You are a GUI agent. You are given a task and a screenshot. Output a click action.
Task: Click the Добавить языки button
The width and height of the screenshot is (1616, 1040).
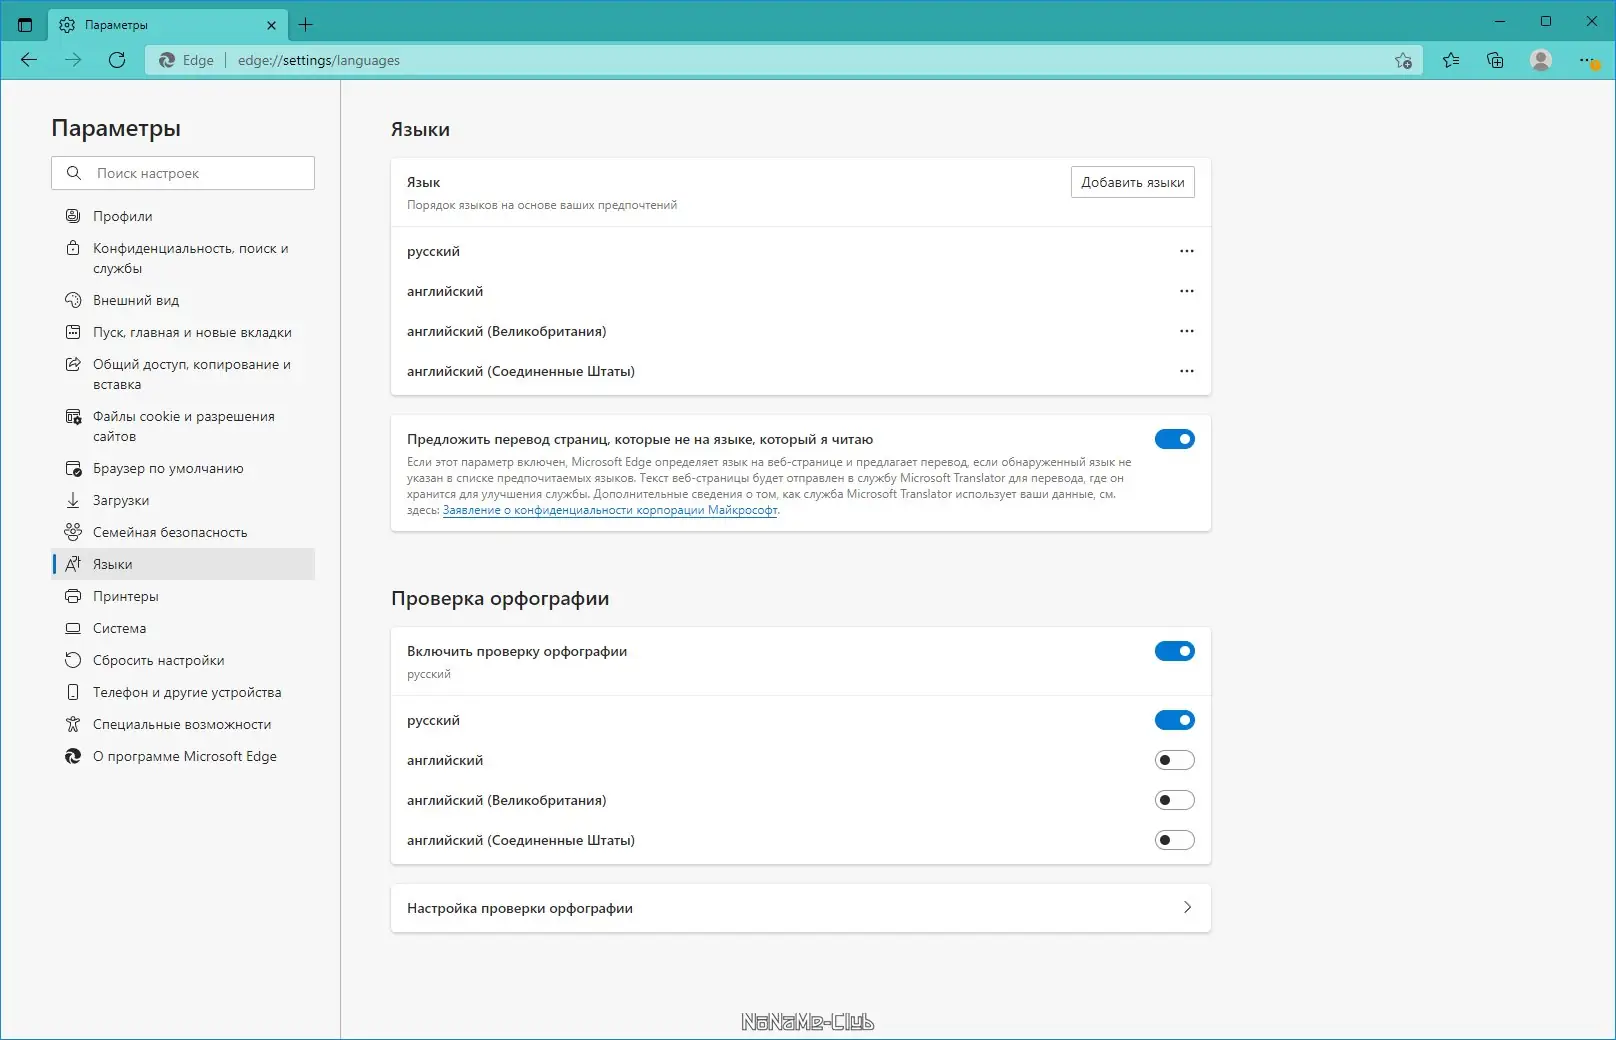coord(1133,182)
